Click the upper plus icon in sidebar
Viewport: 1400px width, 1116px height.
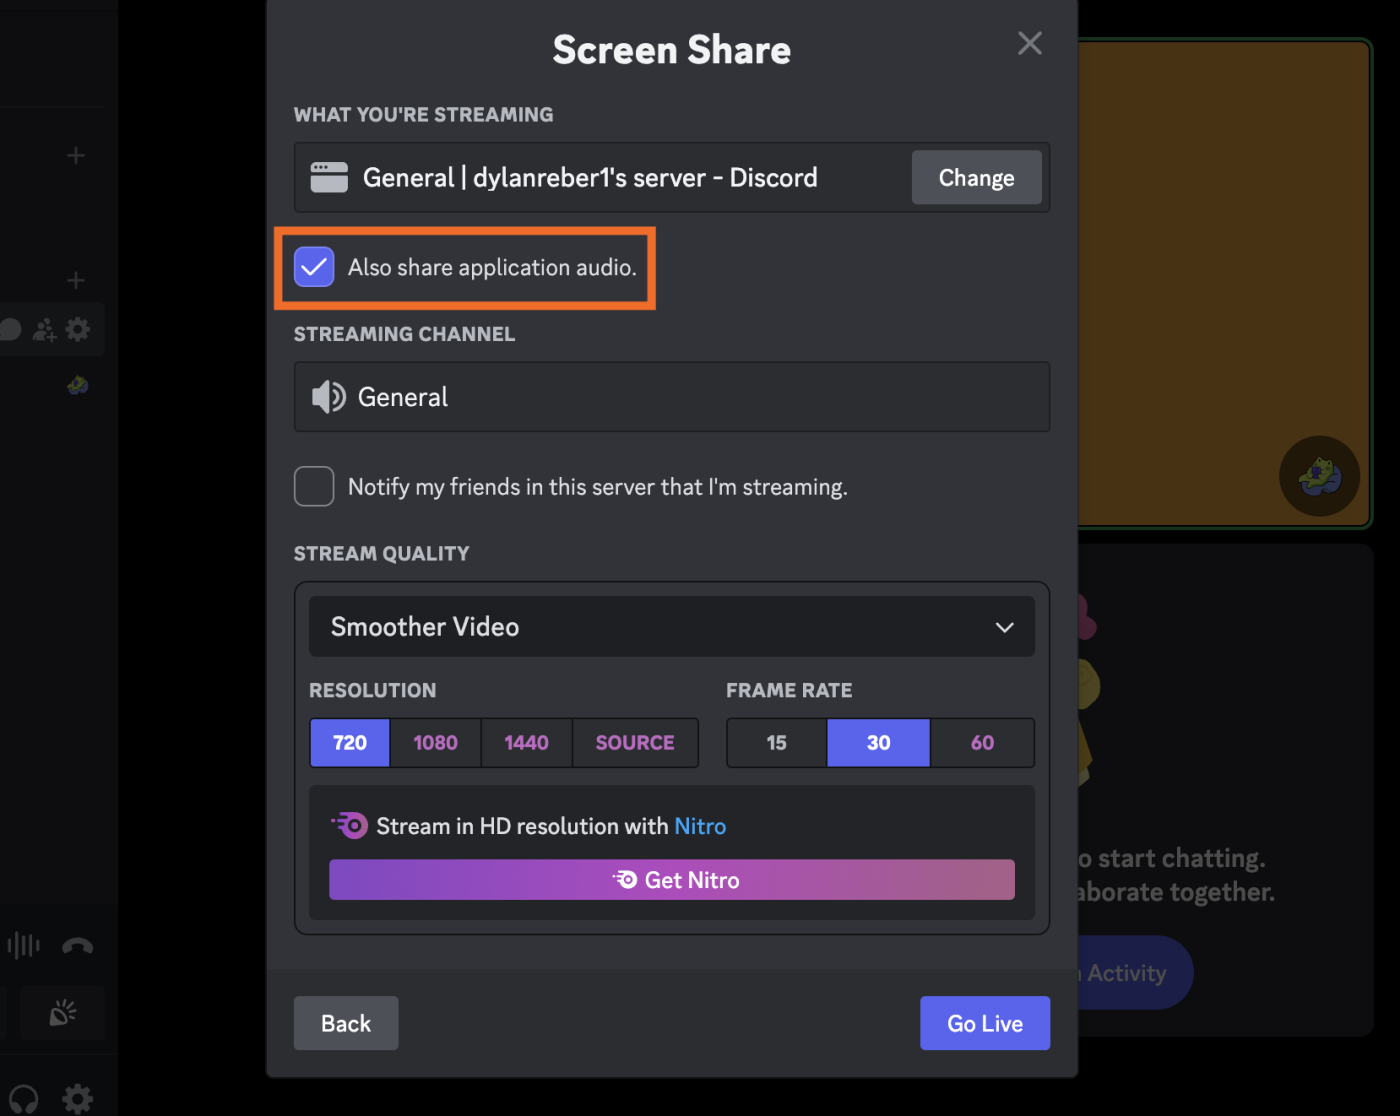76,156
